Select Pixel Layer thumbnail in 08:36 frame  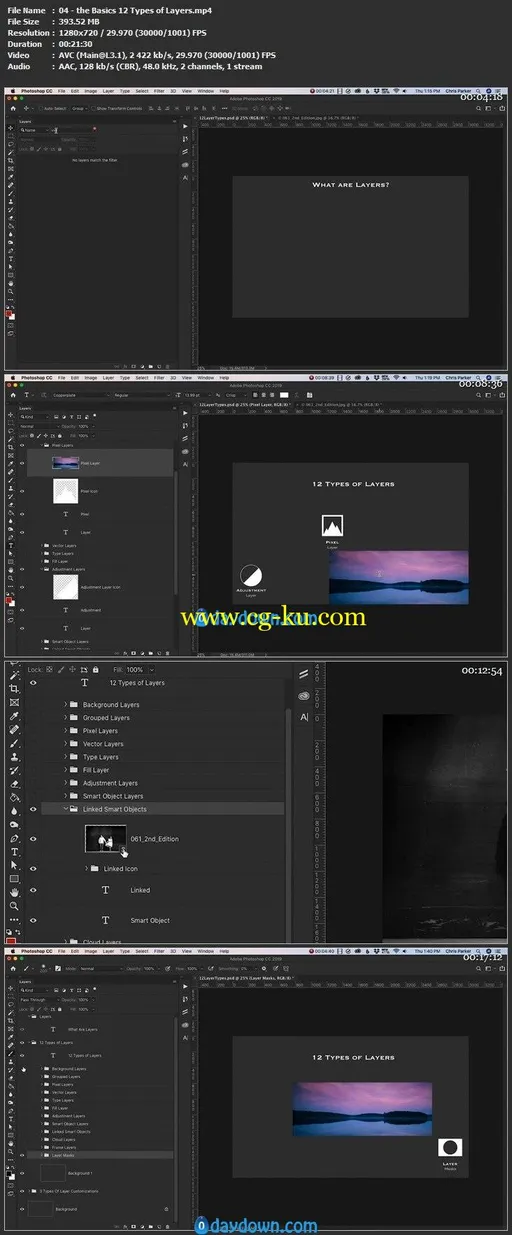pos(65,463)
